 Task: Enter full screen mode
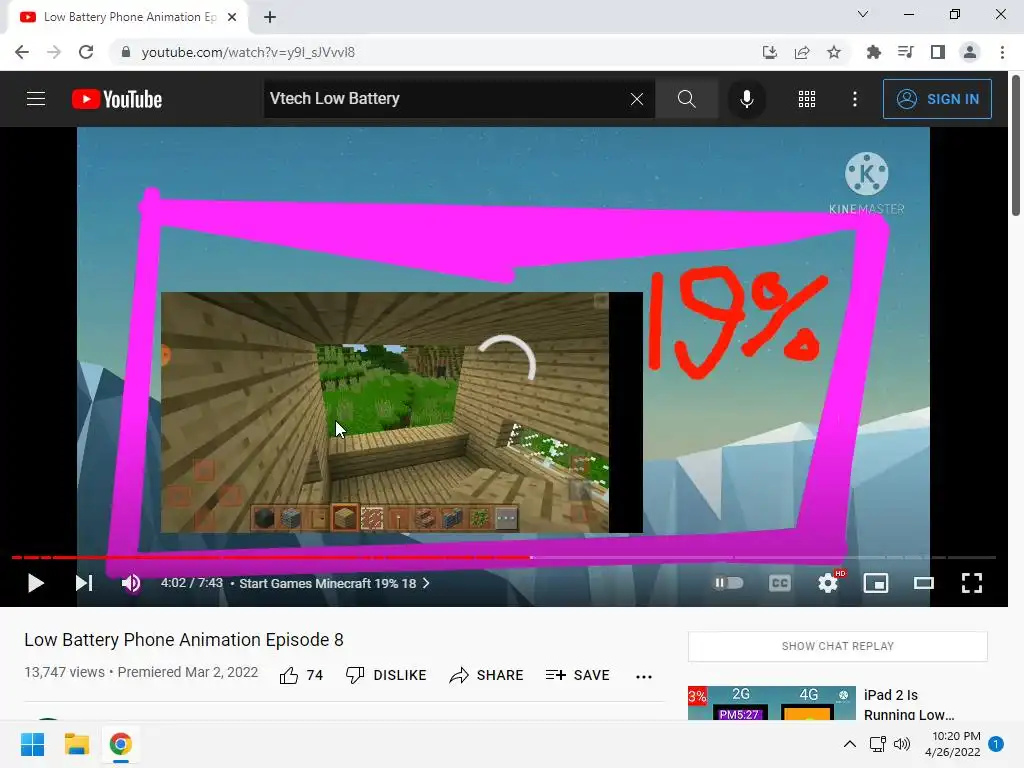point(972,583)
